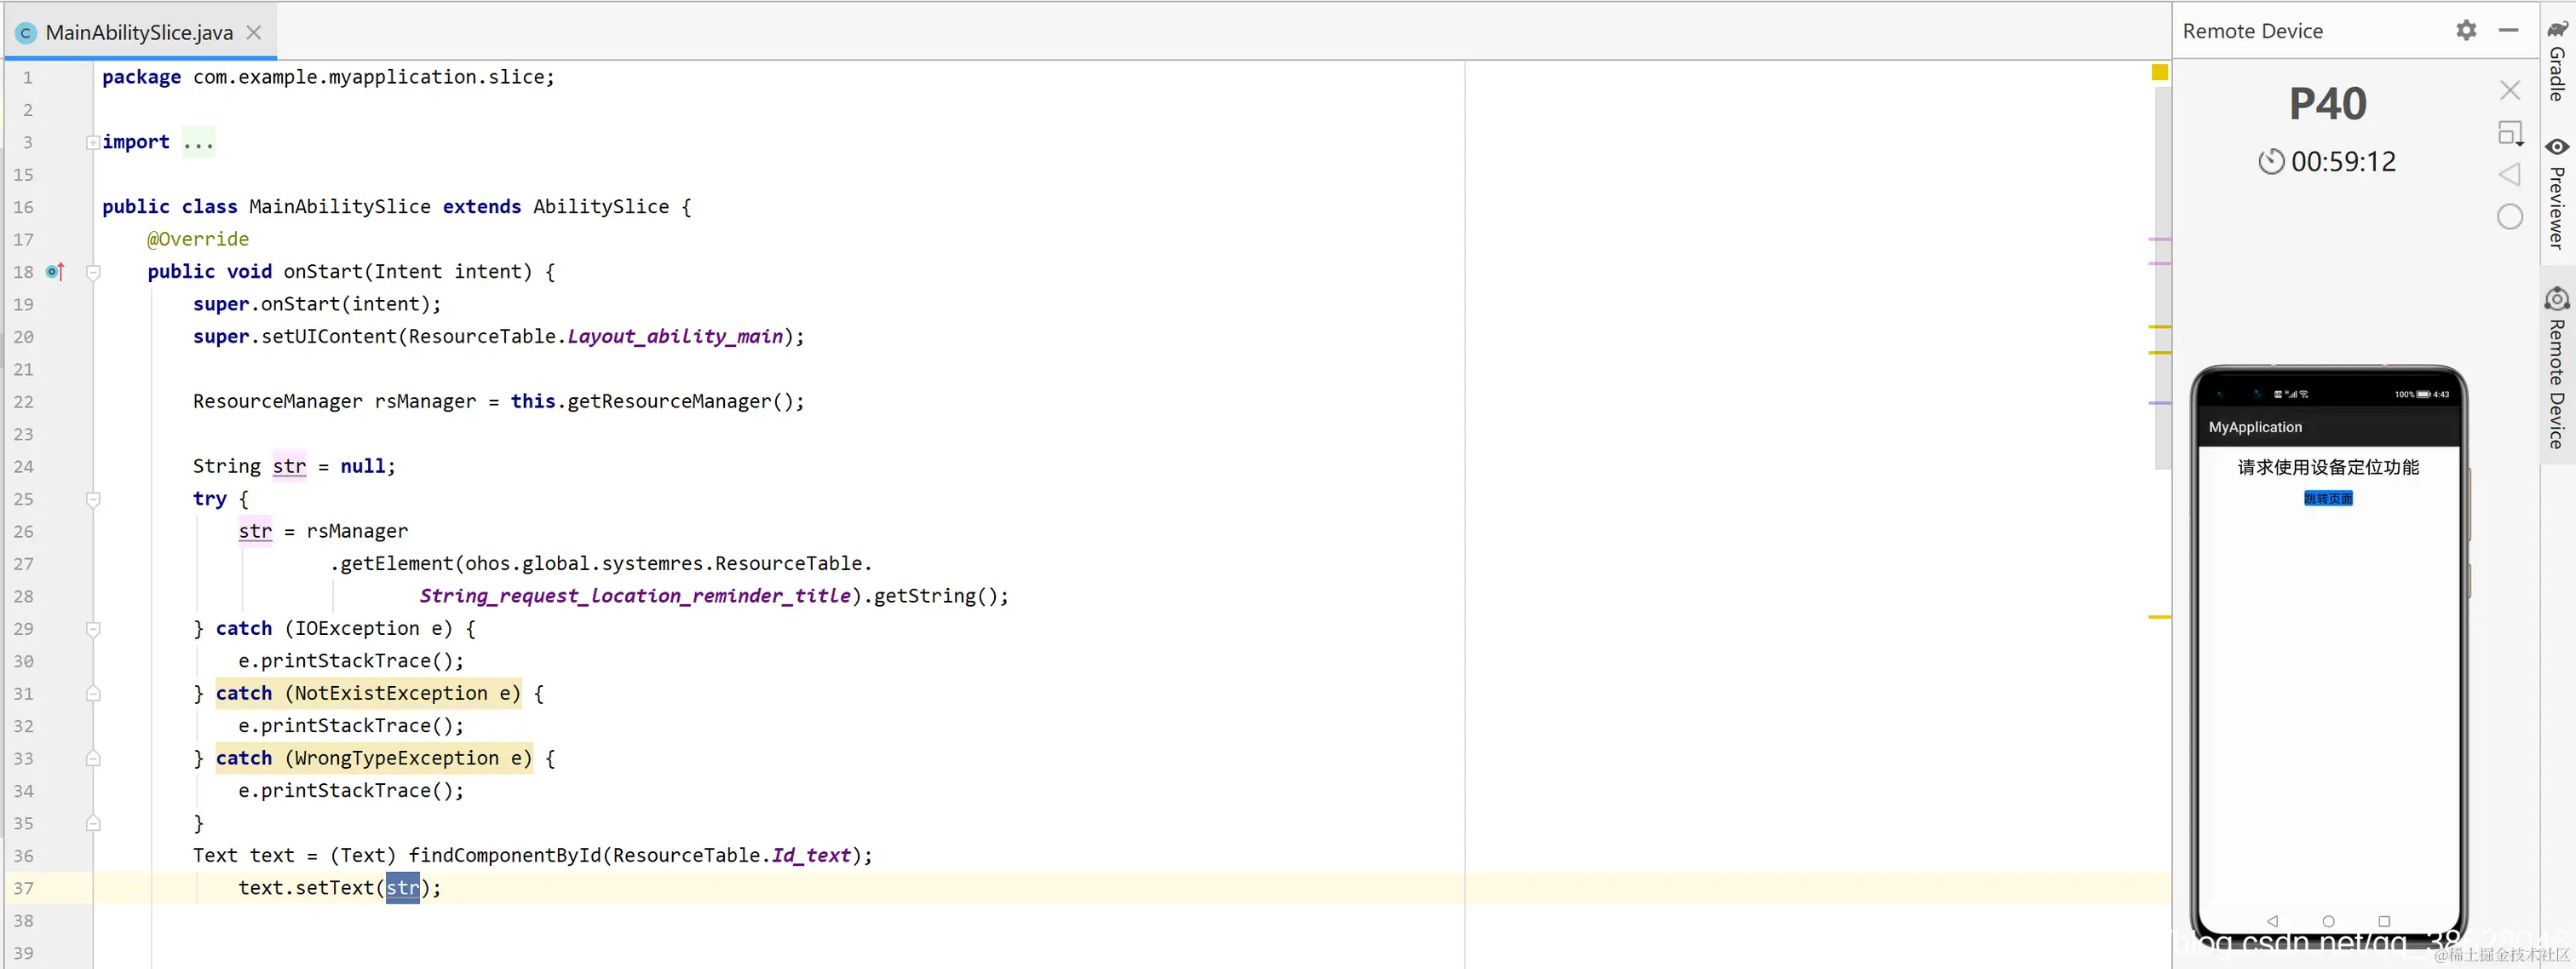Screen dimensions: 2576x969
Task: Collapse the onStart method fold
Action: [x=93, y=271]
